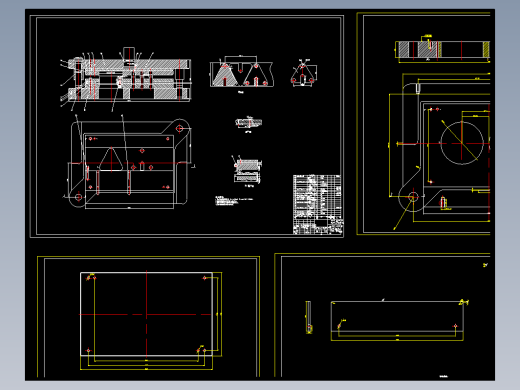Click the long flat plate in the bottom-right sheet
This screenshot has width=520, height=390.
coord(397,317)
